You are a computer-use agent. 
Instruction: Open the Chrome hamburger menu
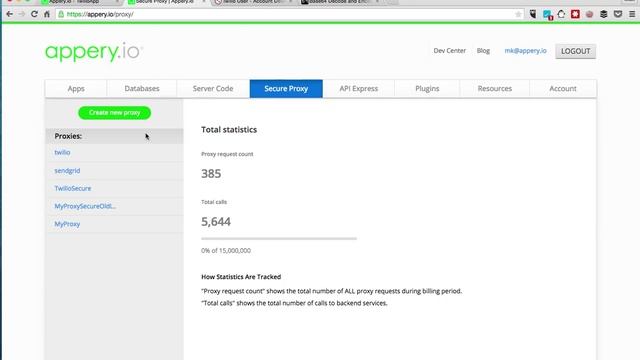(x=632, y=14)
